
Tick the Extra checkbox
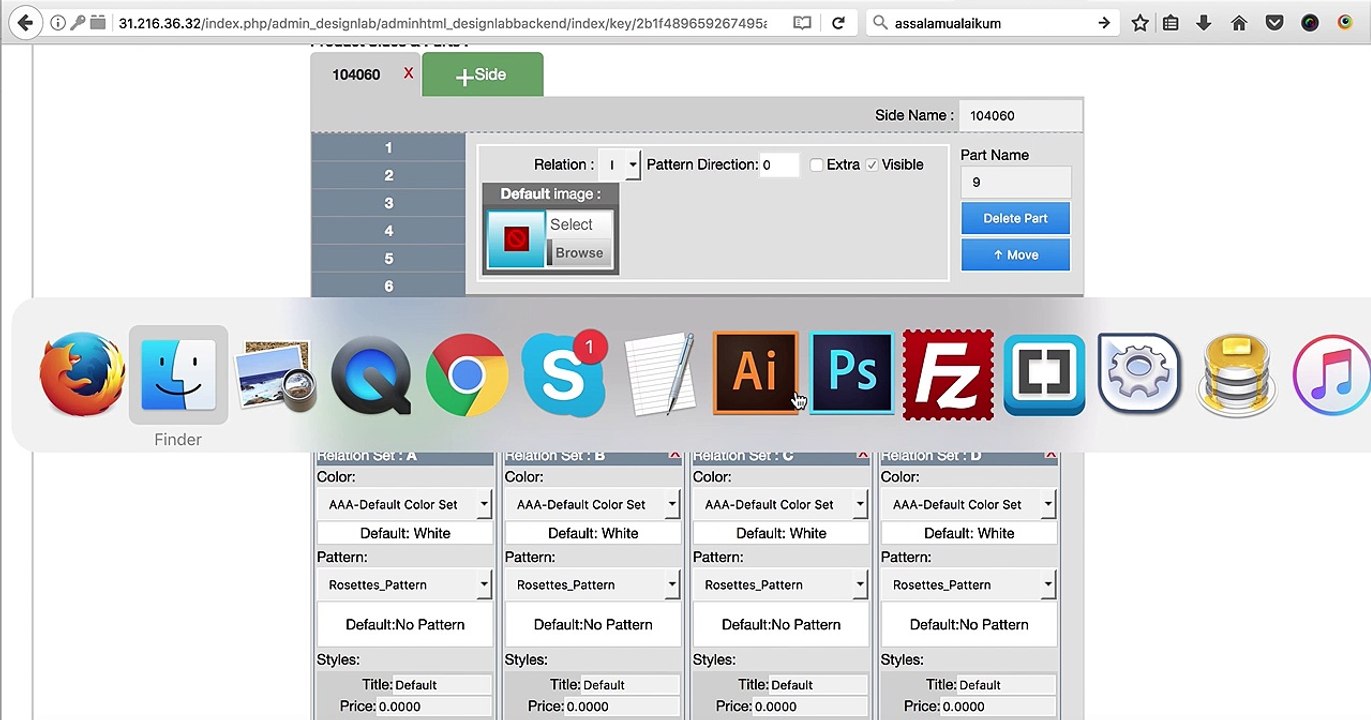(x=816, y=165)
